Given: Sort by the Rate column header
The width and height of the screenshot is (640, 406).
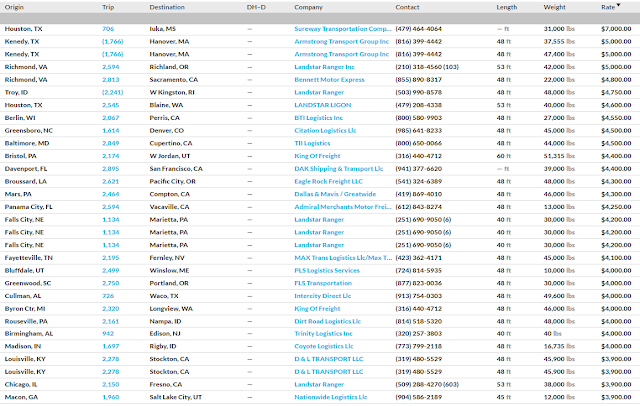Looking at the screenshot, I should pyautogui.click(x=608, y=7).
